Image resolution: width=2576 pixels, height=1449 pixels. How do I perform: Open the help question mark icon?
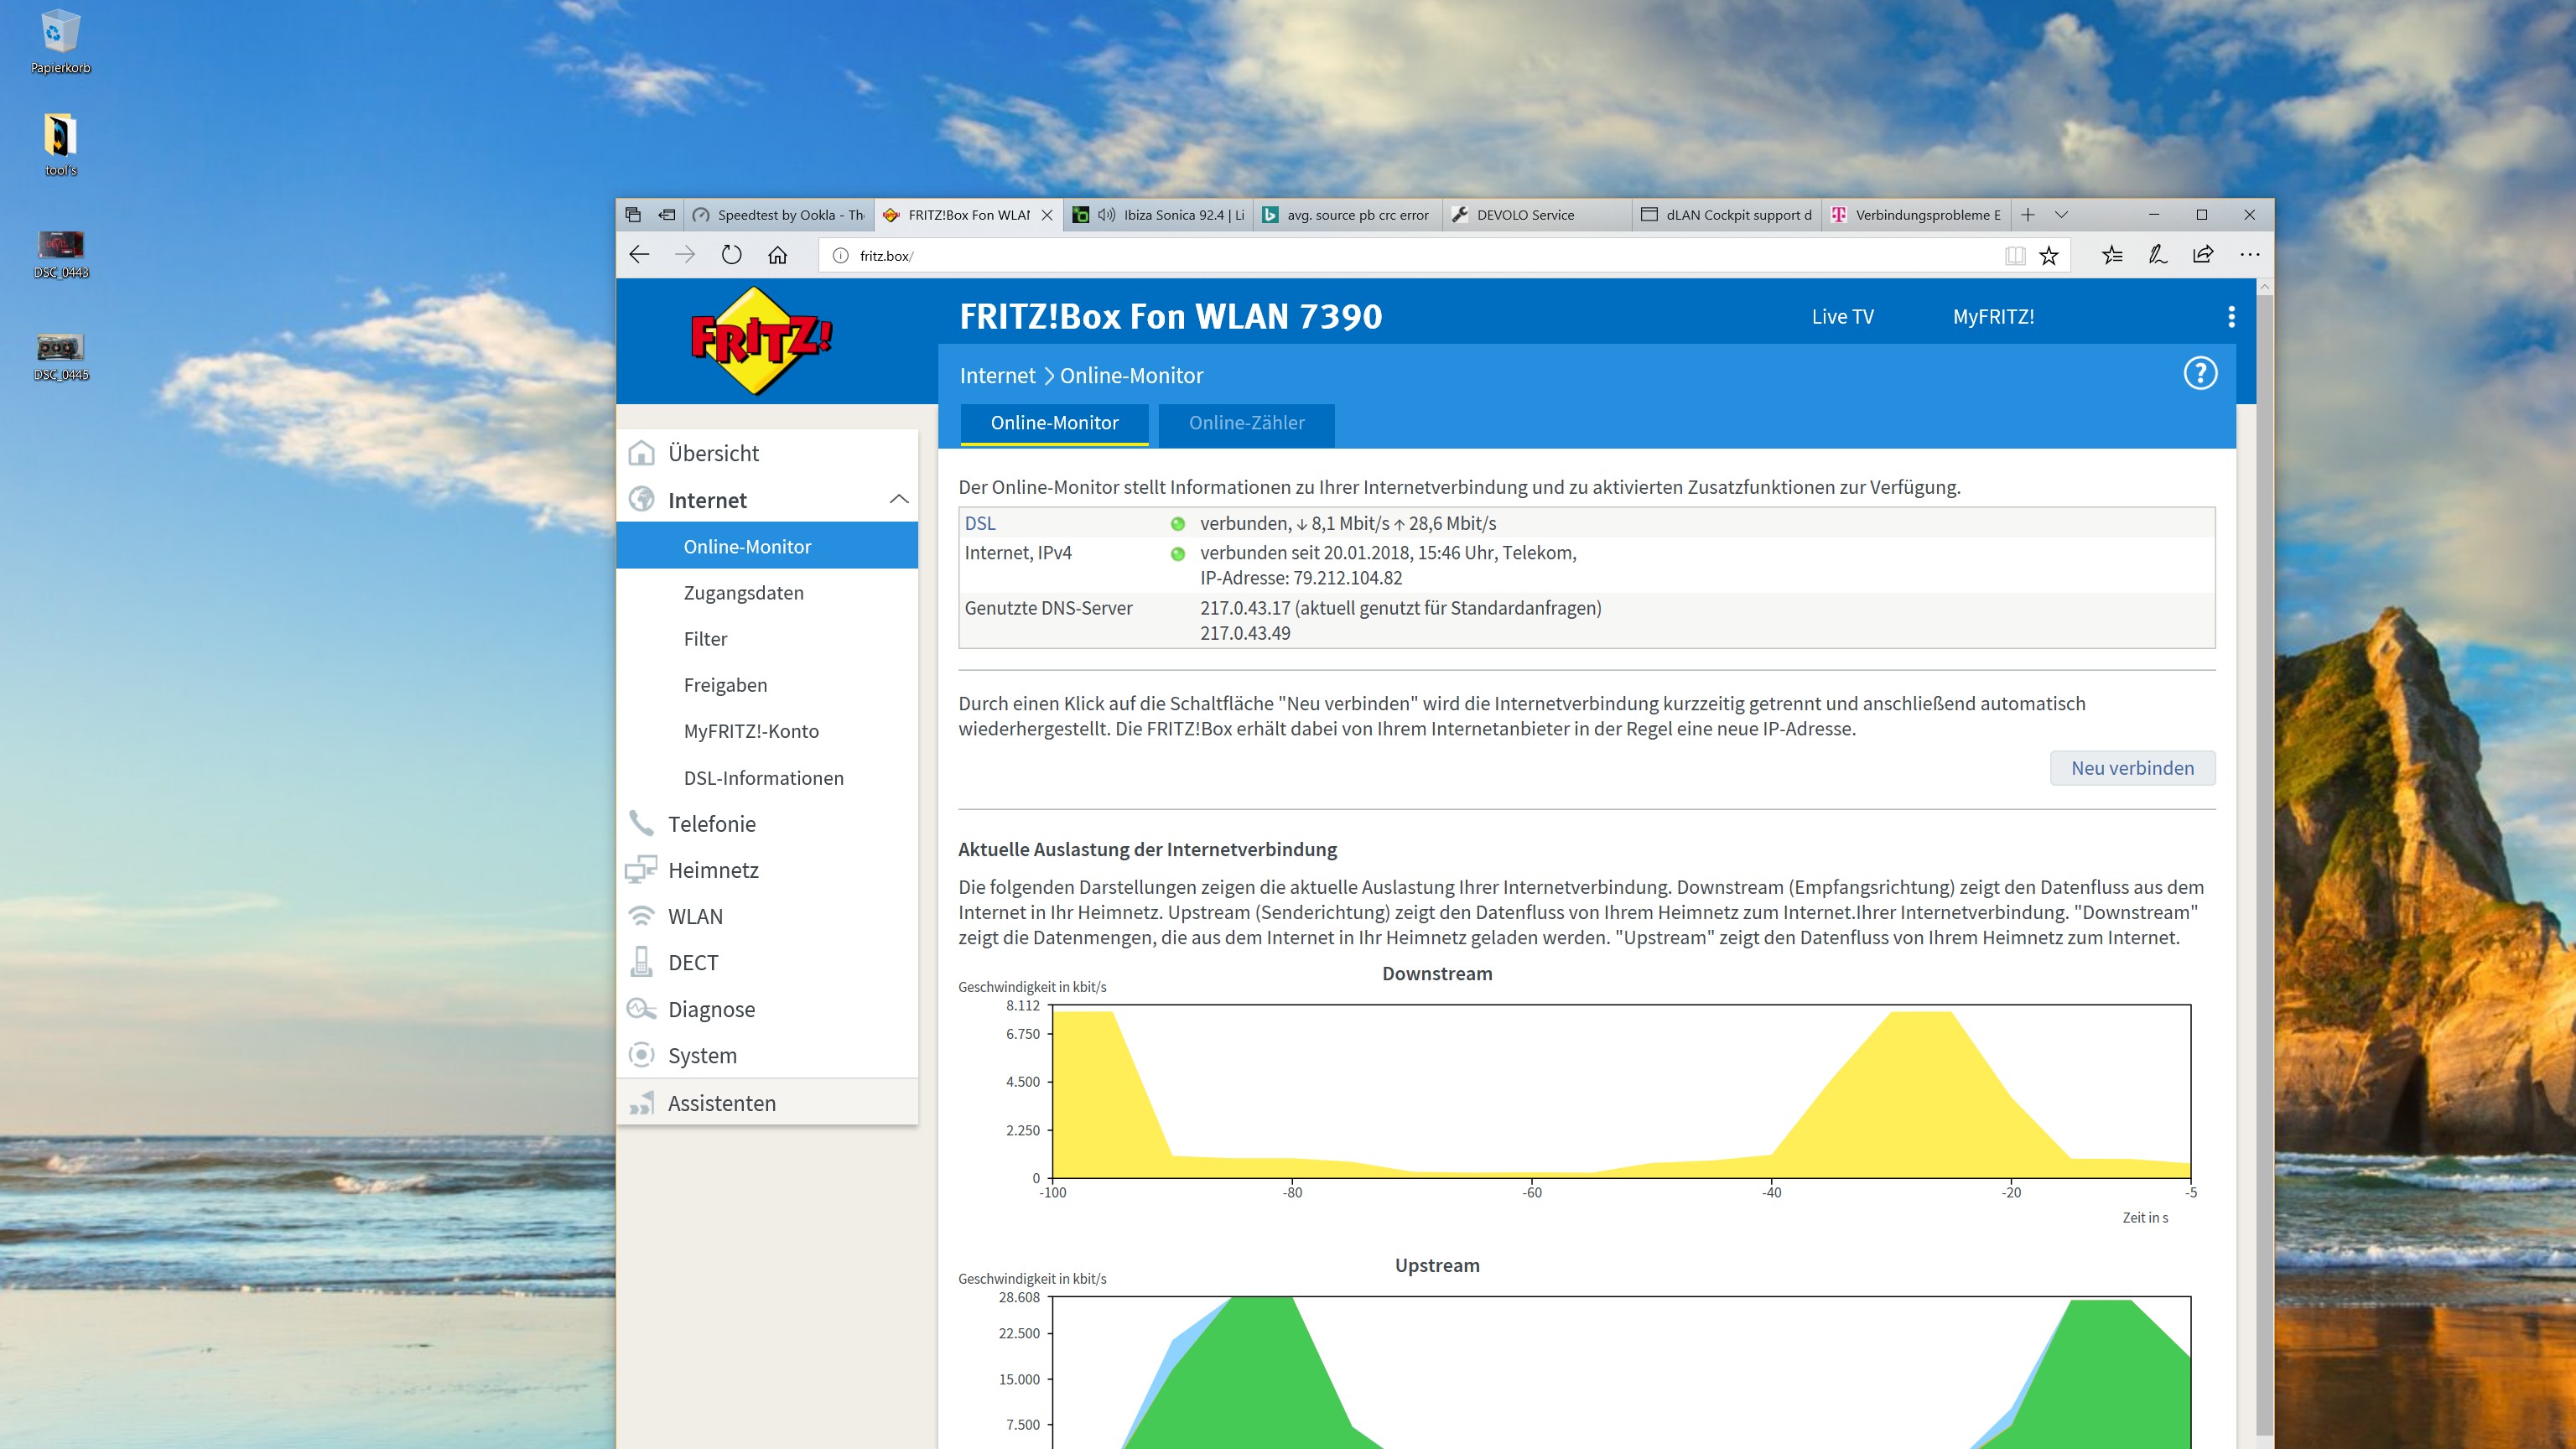(x=2199, y=374)
